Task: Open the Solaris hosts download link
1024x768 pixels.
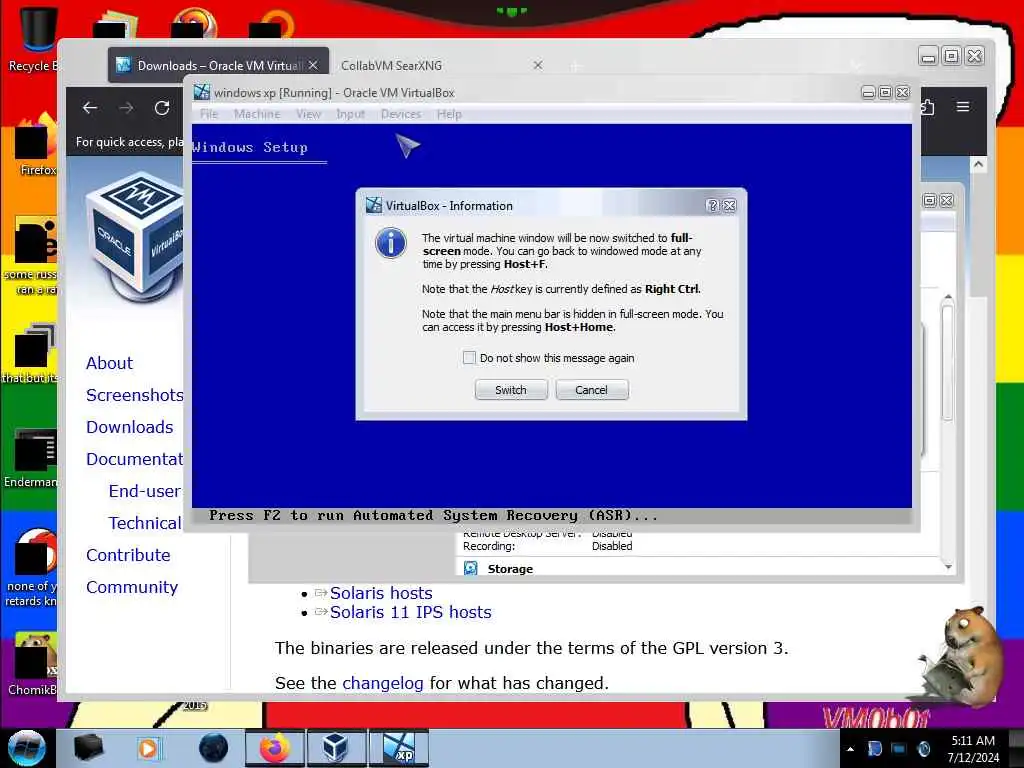Action: (x=381, y=593)
